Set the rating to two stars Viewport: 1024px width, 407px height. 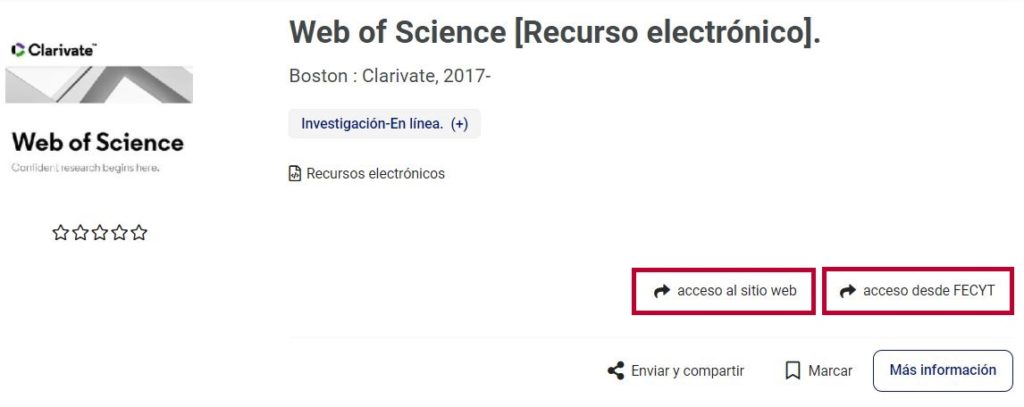pos(80,233)
